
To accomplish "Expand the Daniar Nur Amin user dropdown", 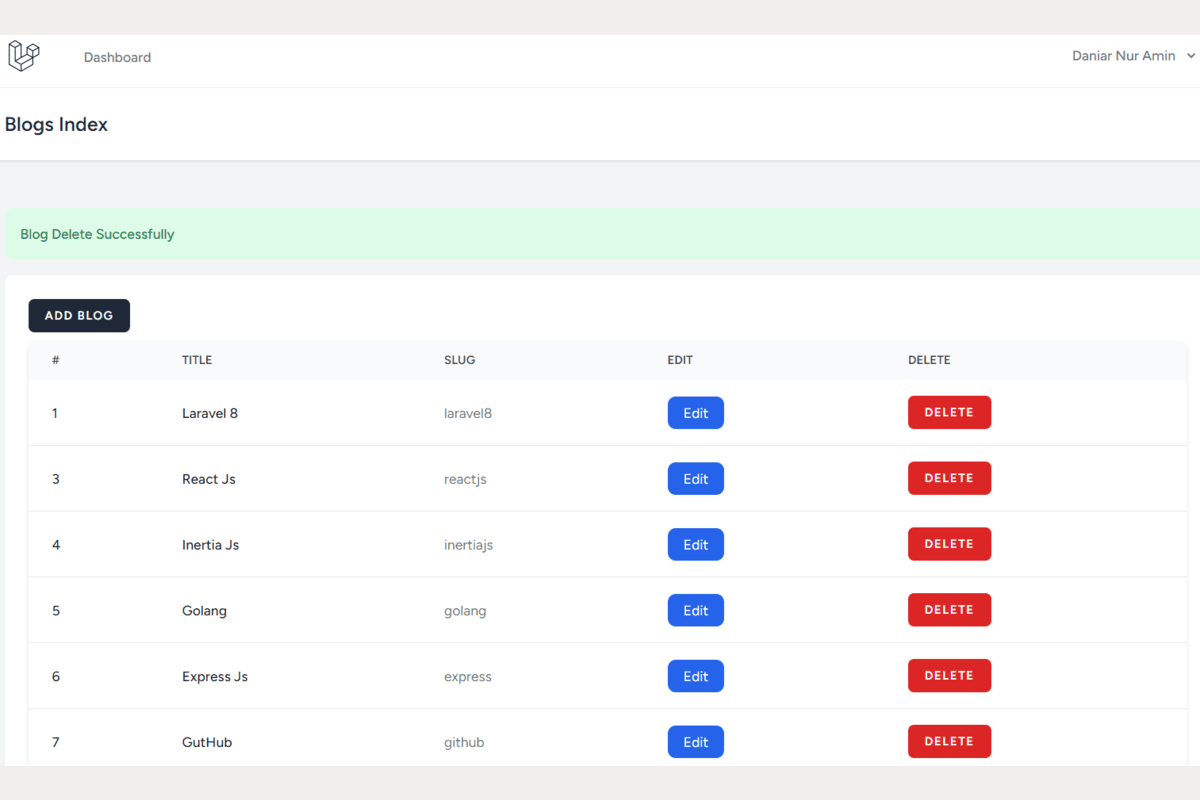I will click(x=1132, y=56).
